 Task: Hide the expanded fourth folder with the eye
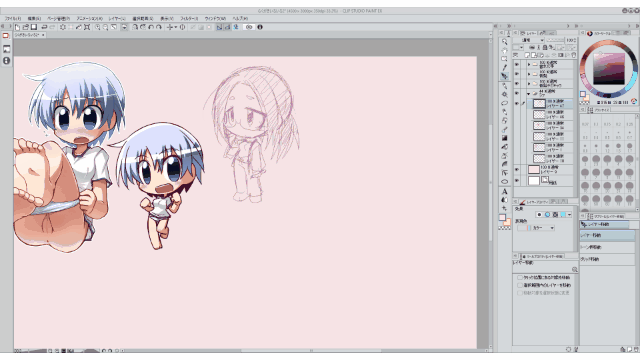(517, 93)
